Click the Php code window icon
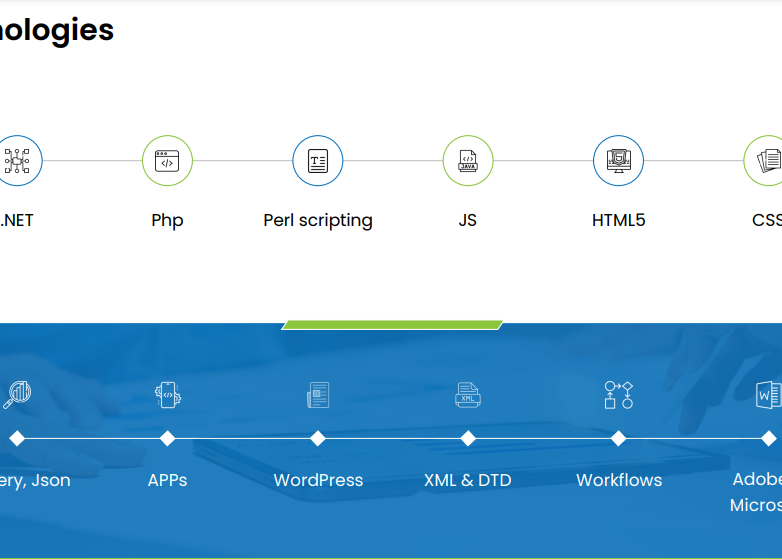The image size is (782, 559). click(x=167, y=161)
